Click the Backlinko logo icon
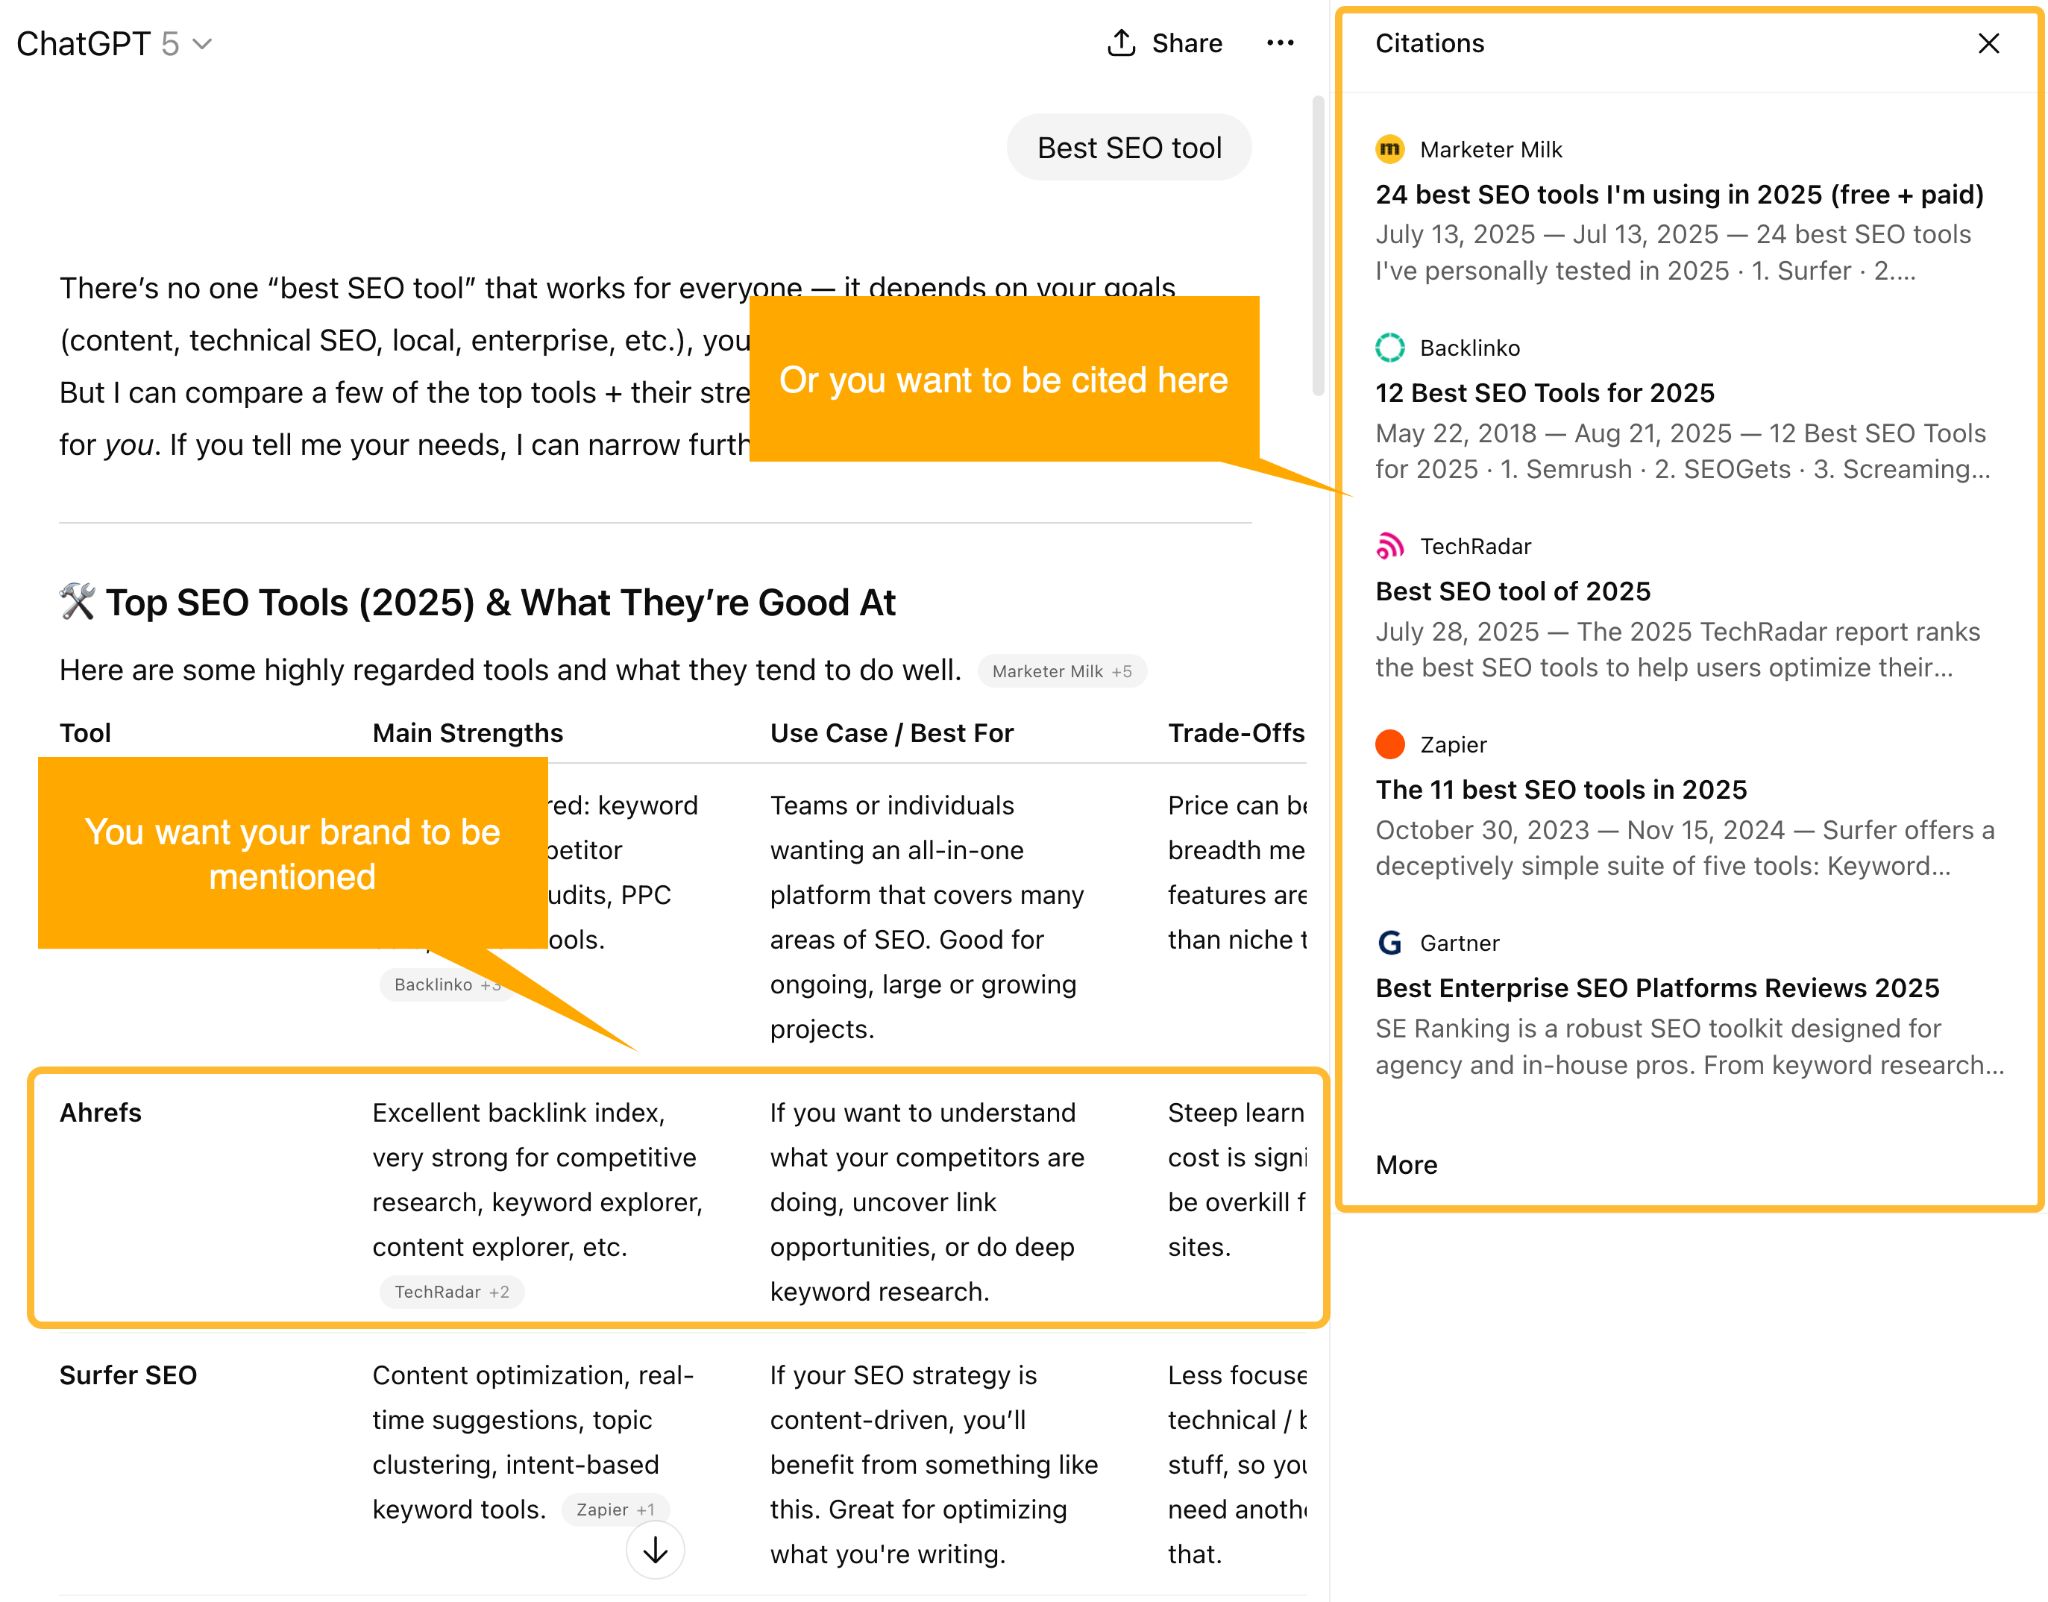Viewport: 2048px width, 1602px height. pos(1390,348)
